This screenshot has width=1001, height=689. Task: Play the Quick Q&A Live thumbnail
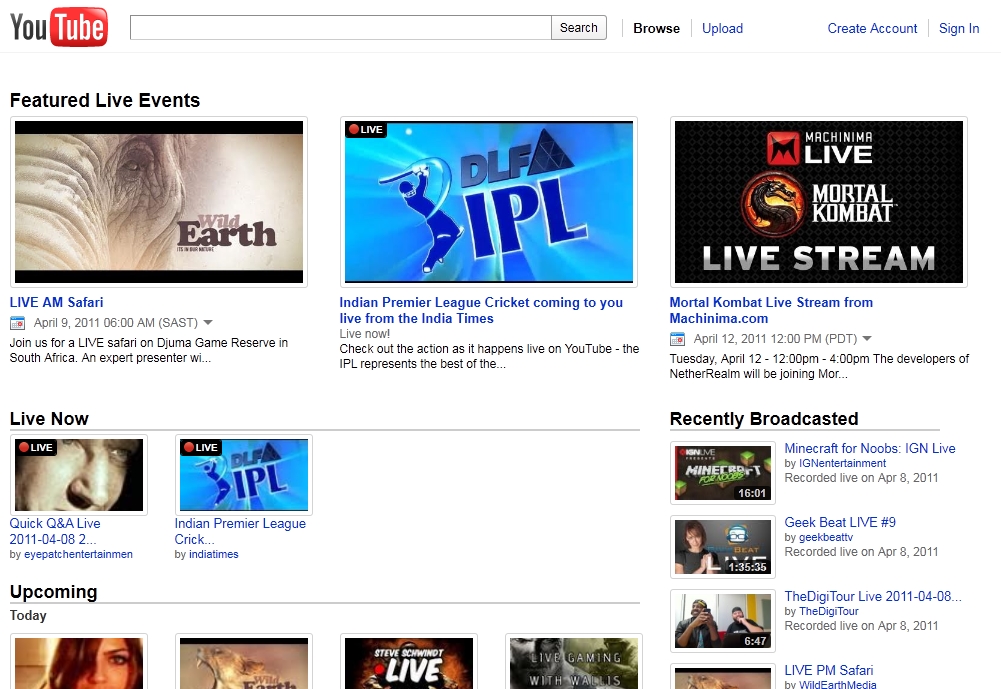coord(79,475)
